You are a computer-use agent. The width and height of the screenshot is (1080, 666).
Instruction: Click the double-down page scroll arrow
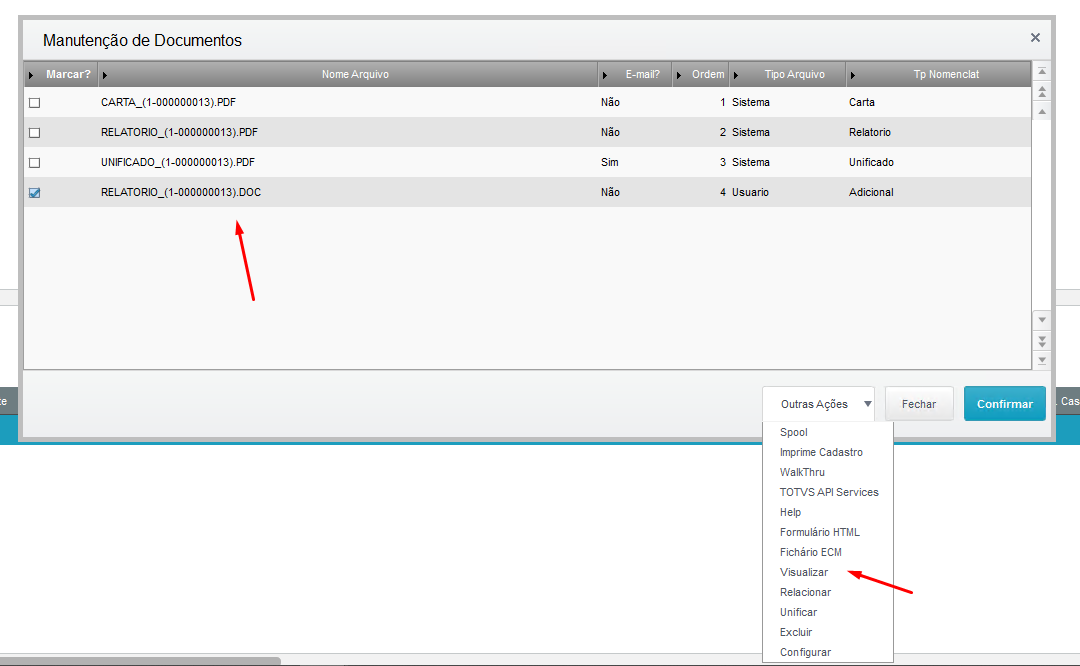(x=1042, y=340)
